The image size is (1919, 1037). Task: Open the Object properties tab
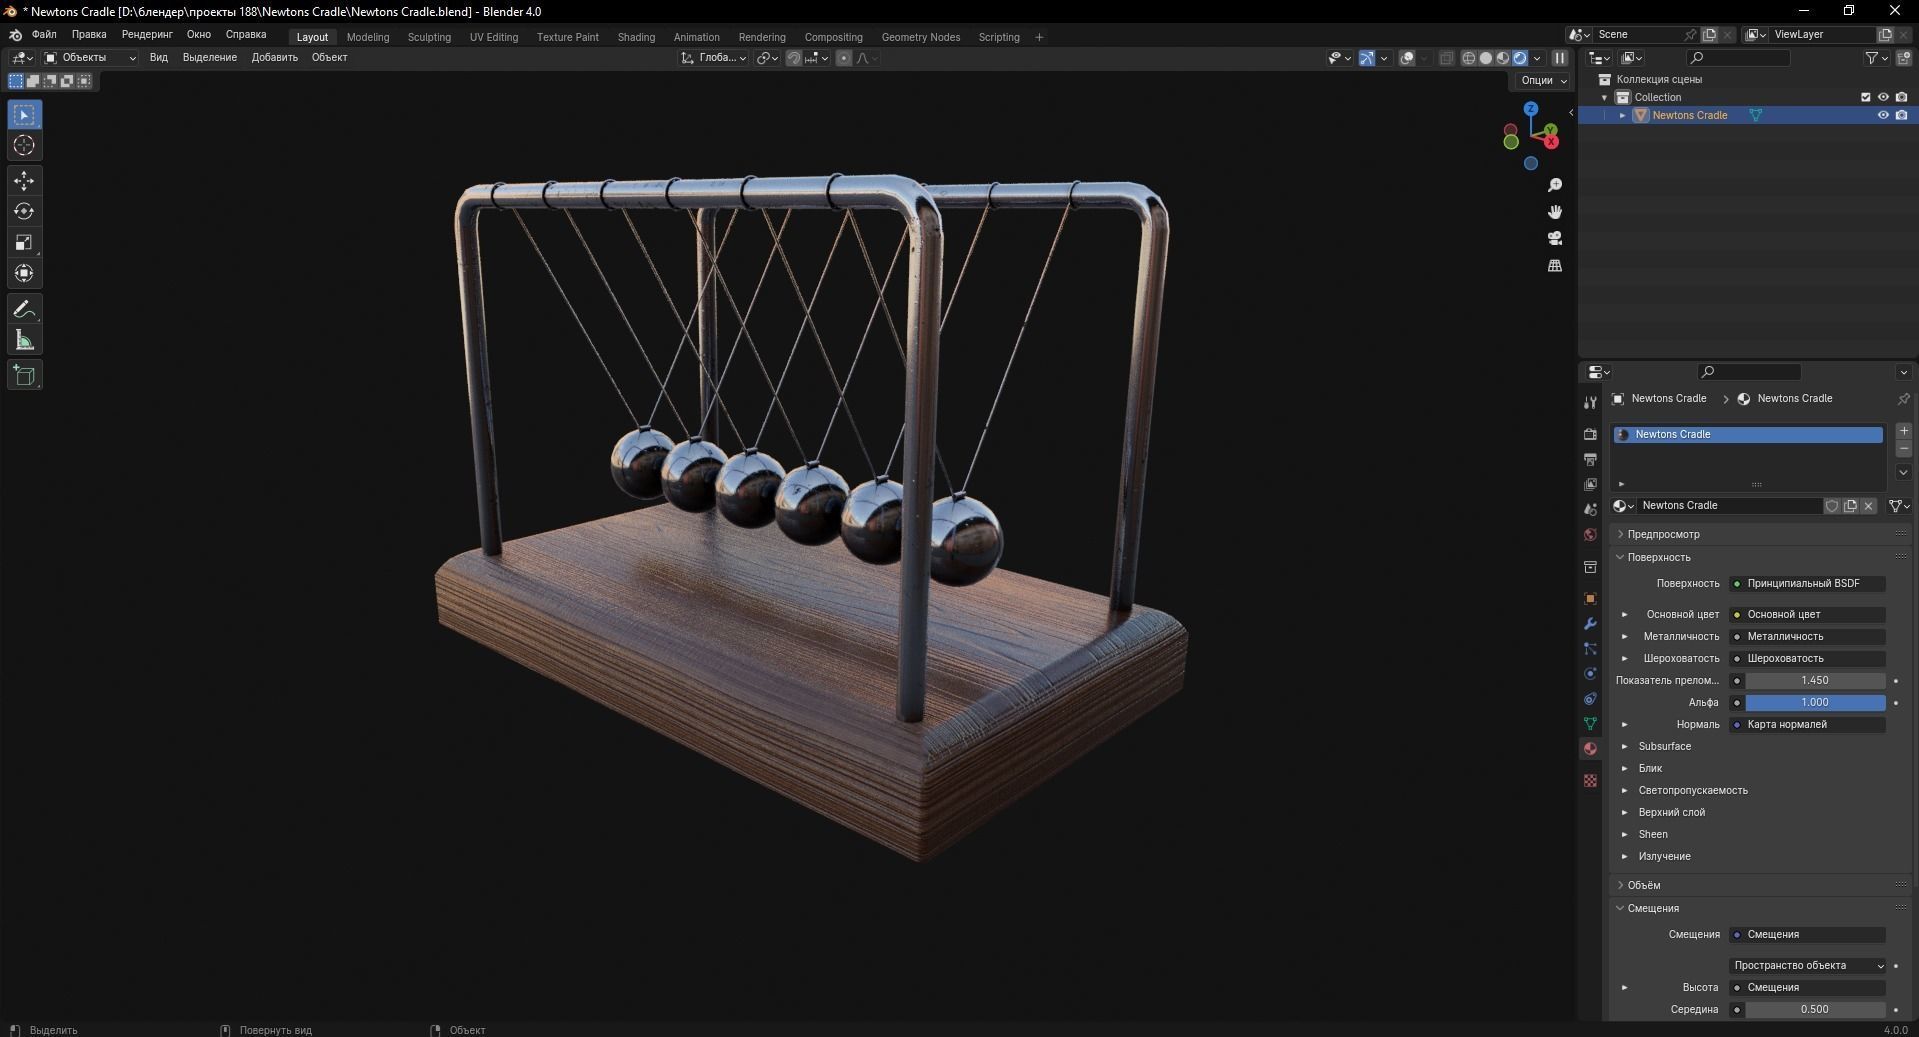1590,598
